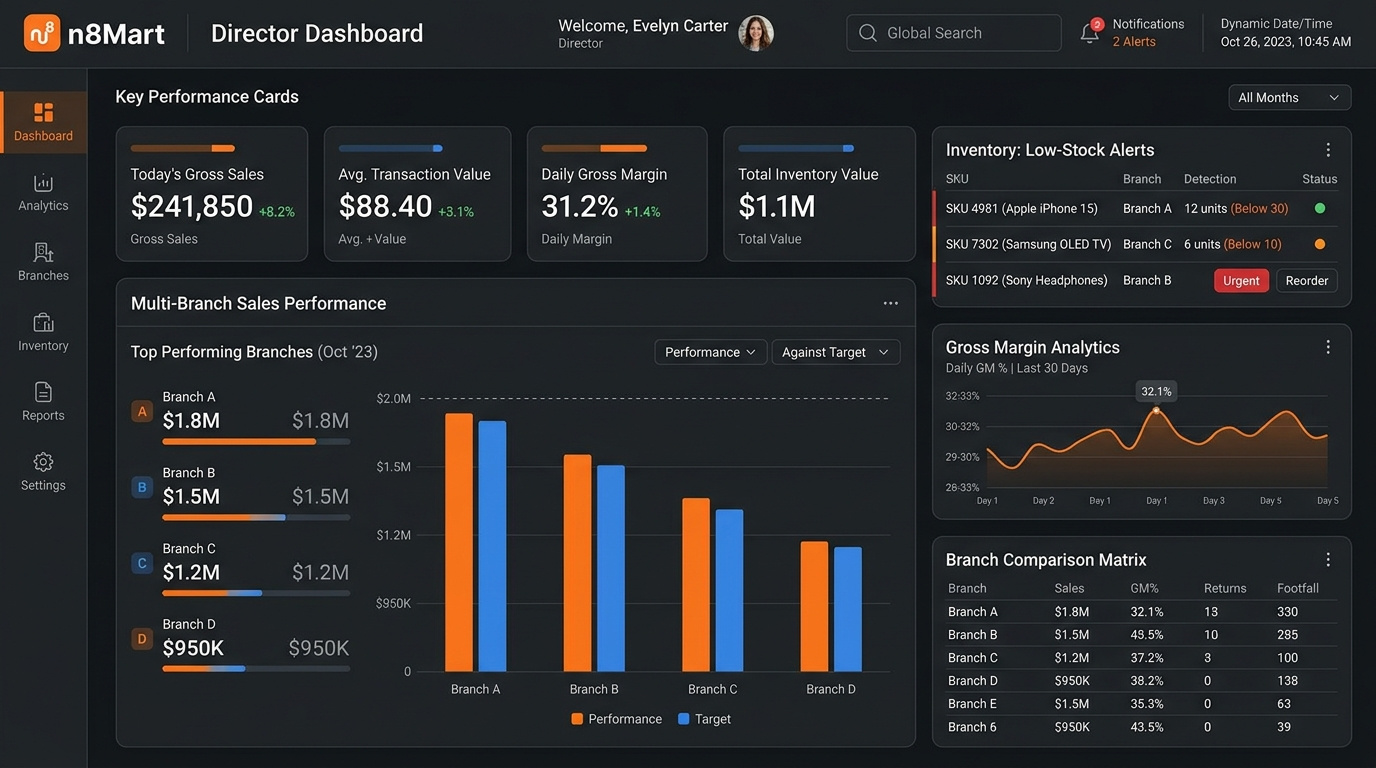
Task: Click the Dynamic Date/Time display
Action: (x=1286, y=33)
